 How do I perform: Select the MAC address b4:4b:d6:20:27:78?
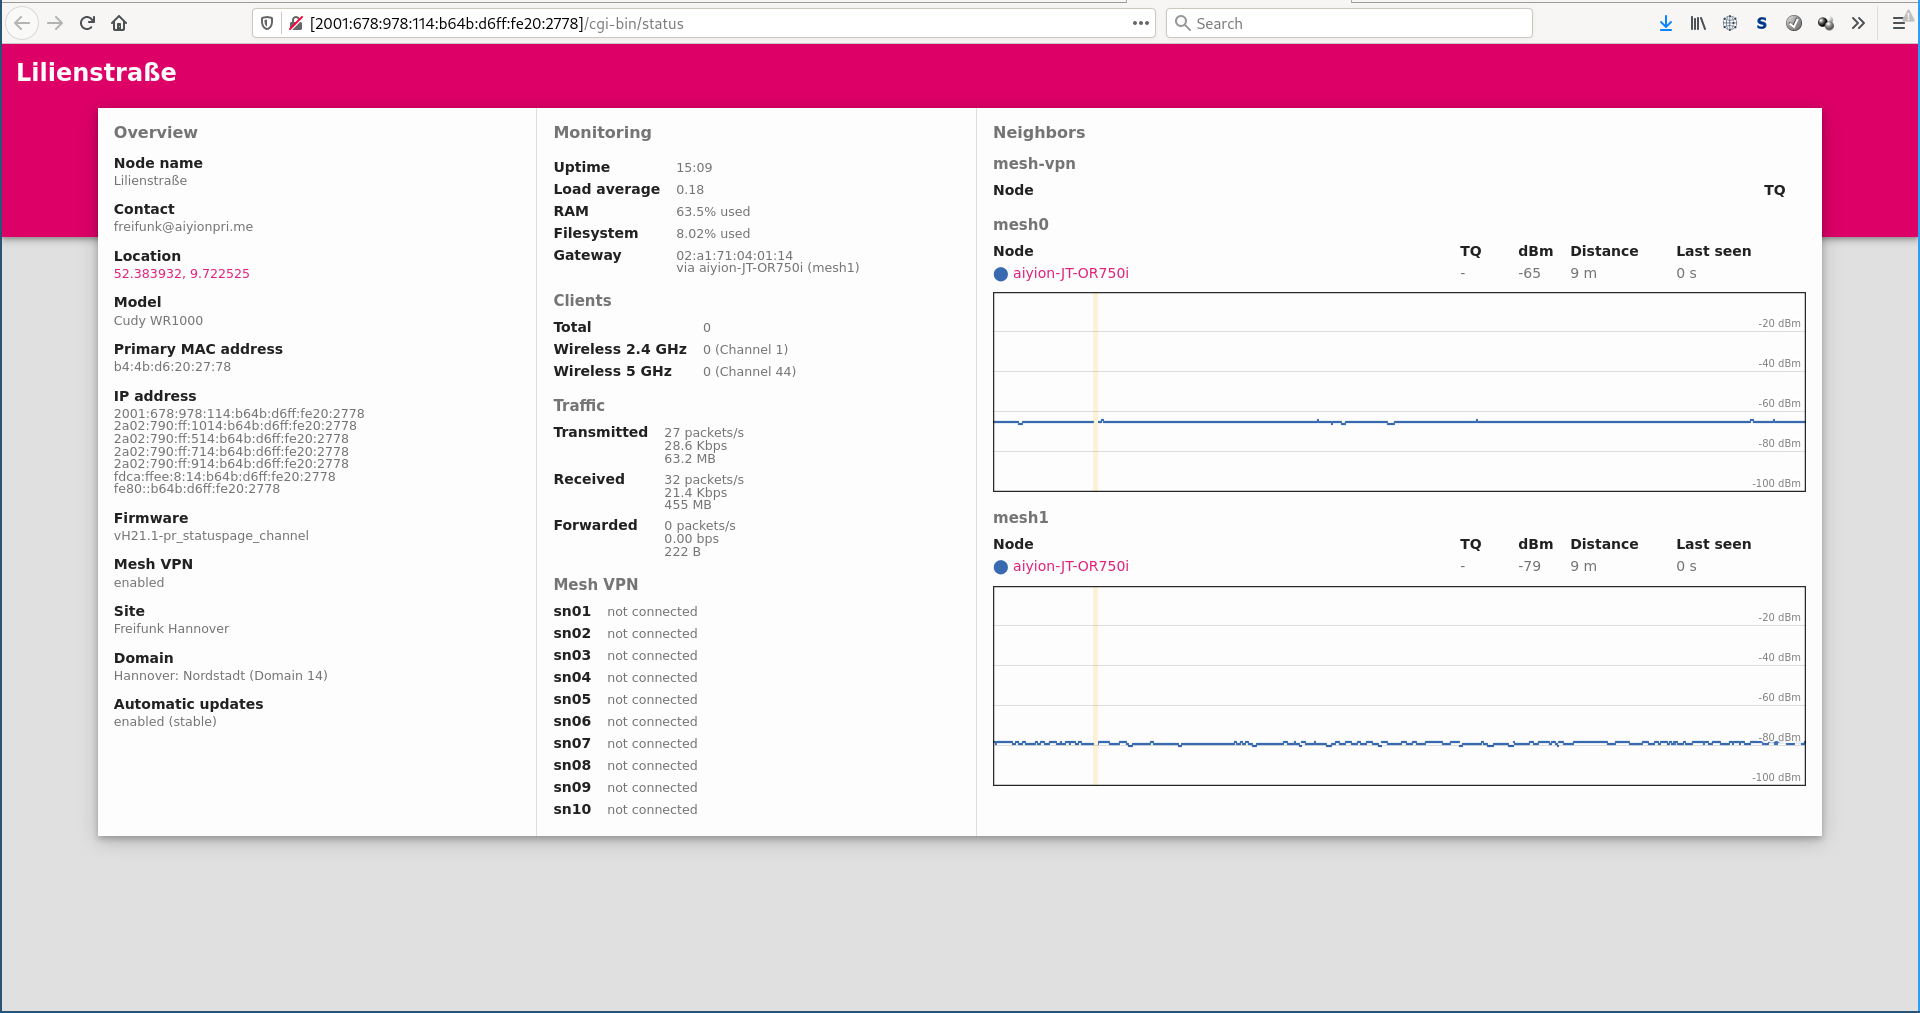click(x=172, y=367)
